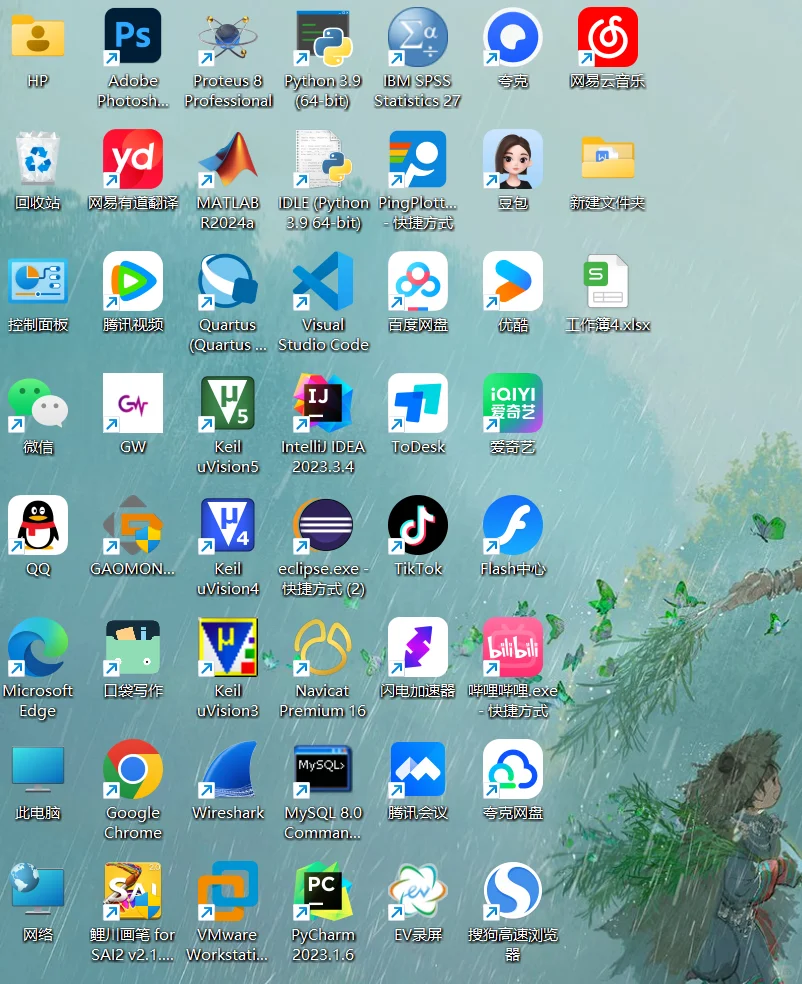Open 鲤川画笔 for SAI2 shortcut
The width and height of the screenshot is (802, 984).
[x=132, y=891]
